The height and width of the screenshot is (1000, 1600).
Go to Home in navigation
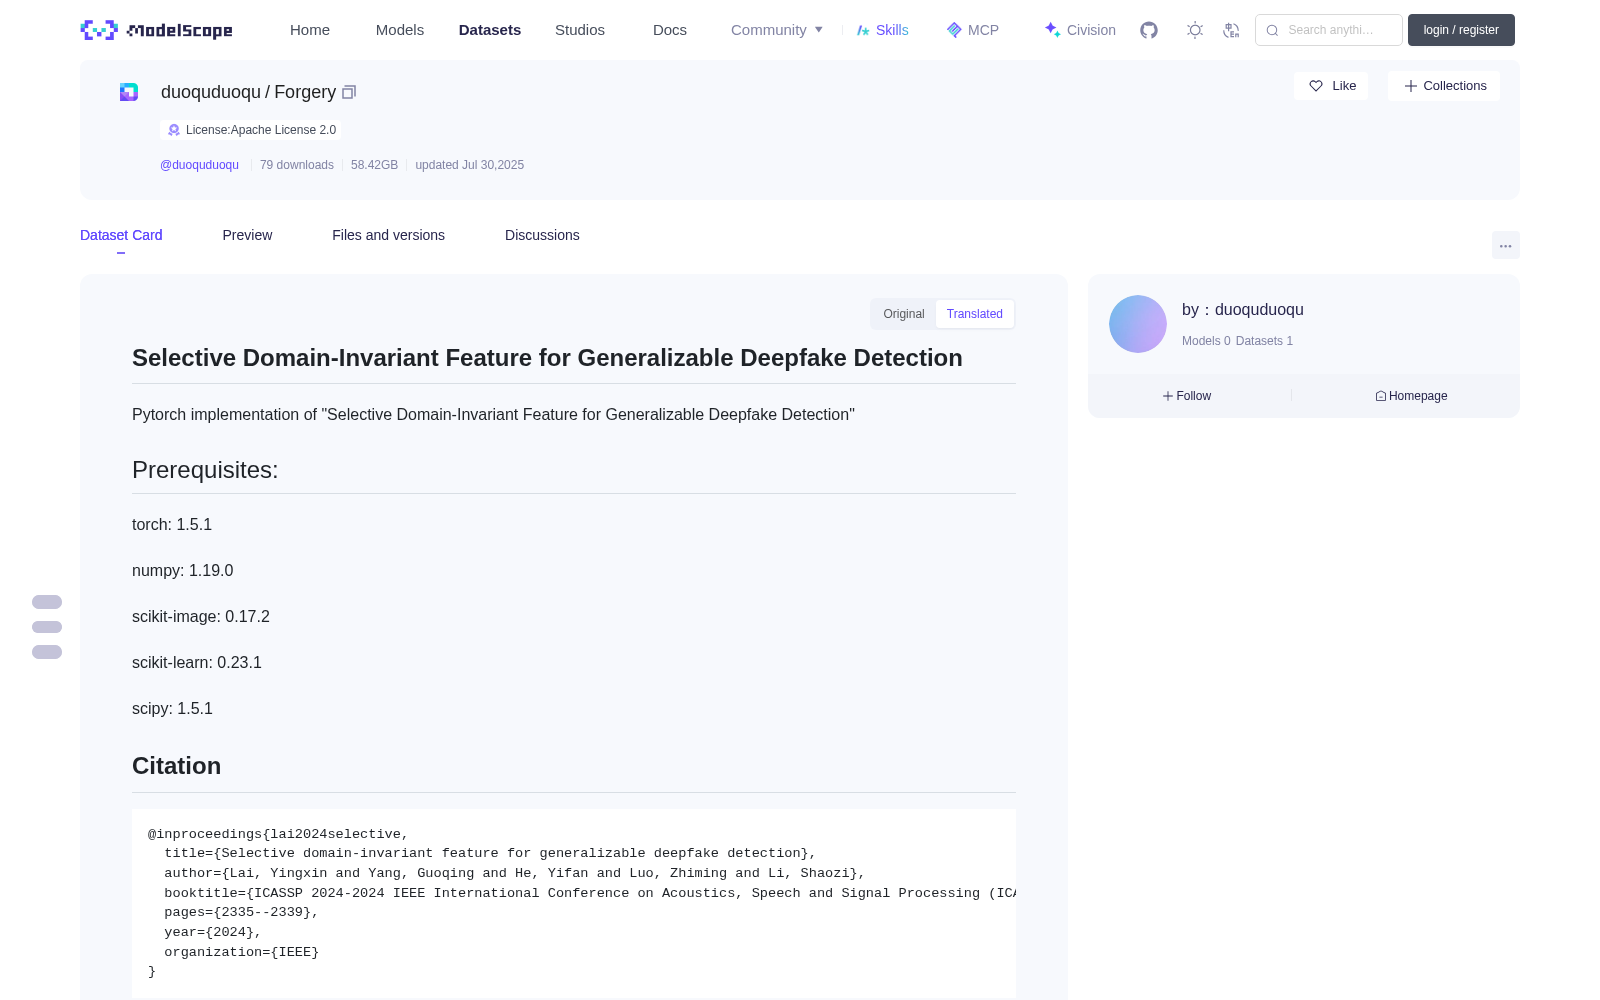[x=310, y=30]
